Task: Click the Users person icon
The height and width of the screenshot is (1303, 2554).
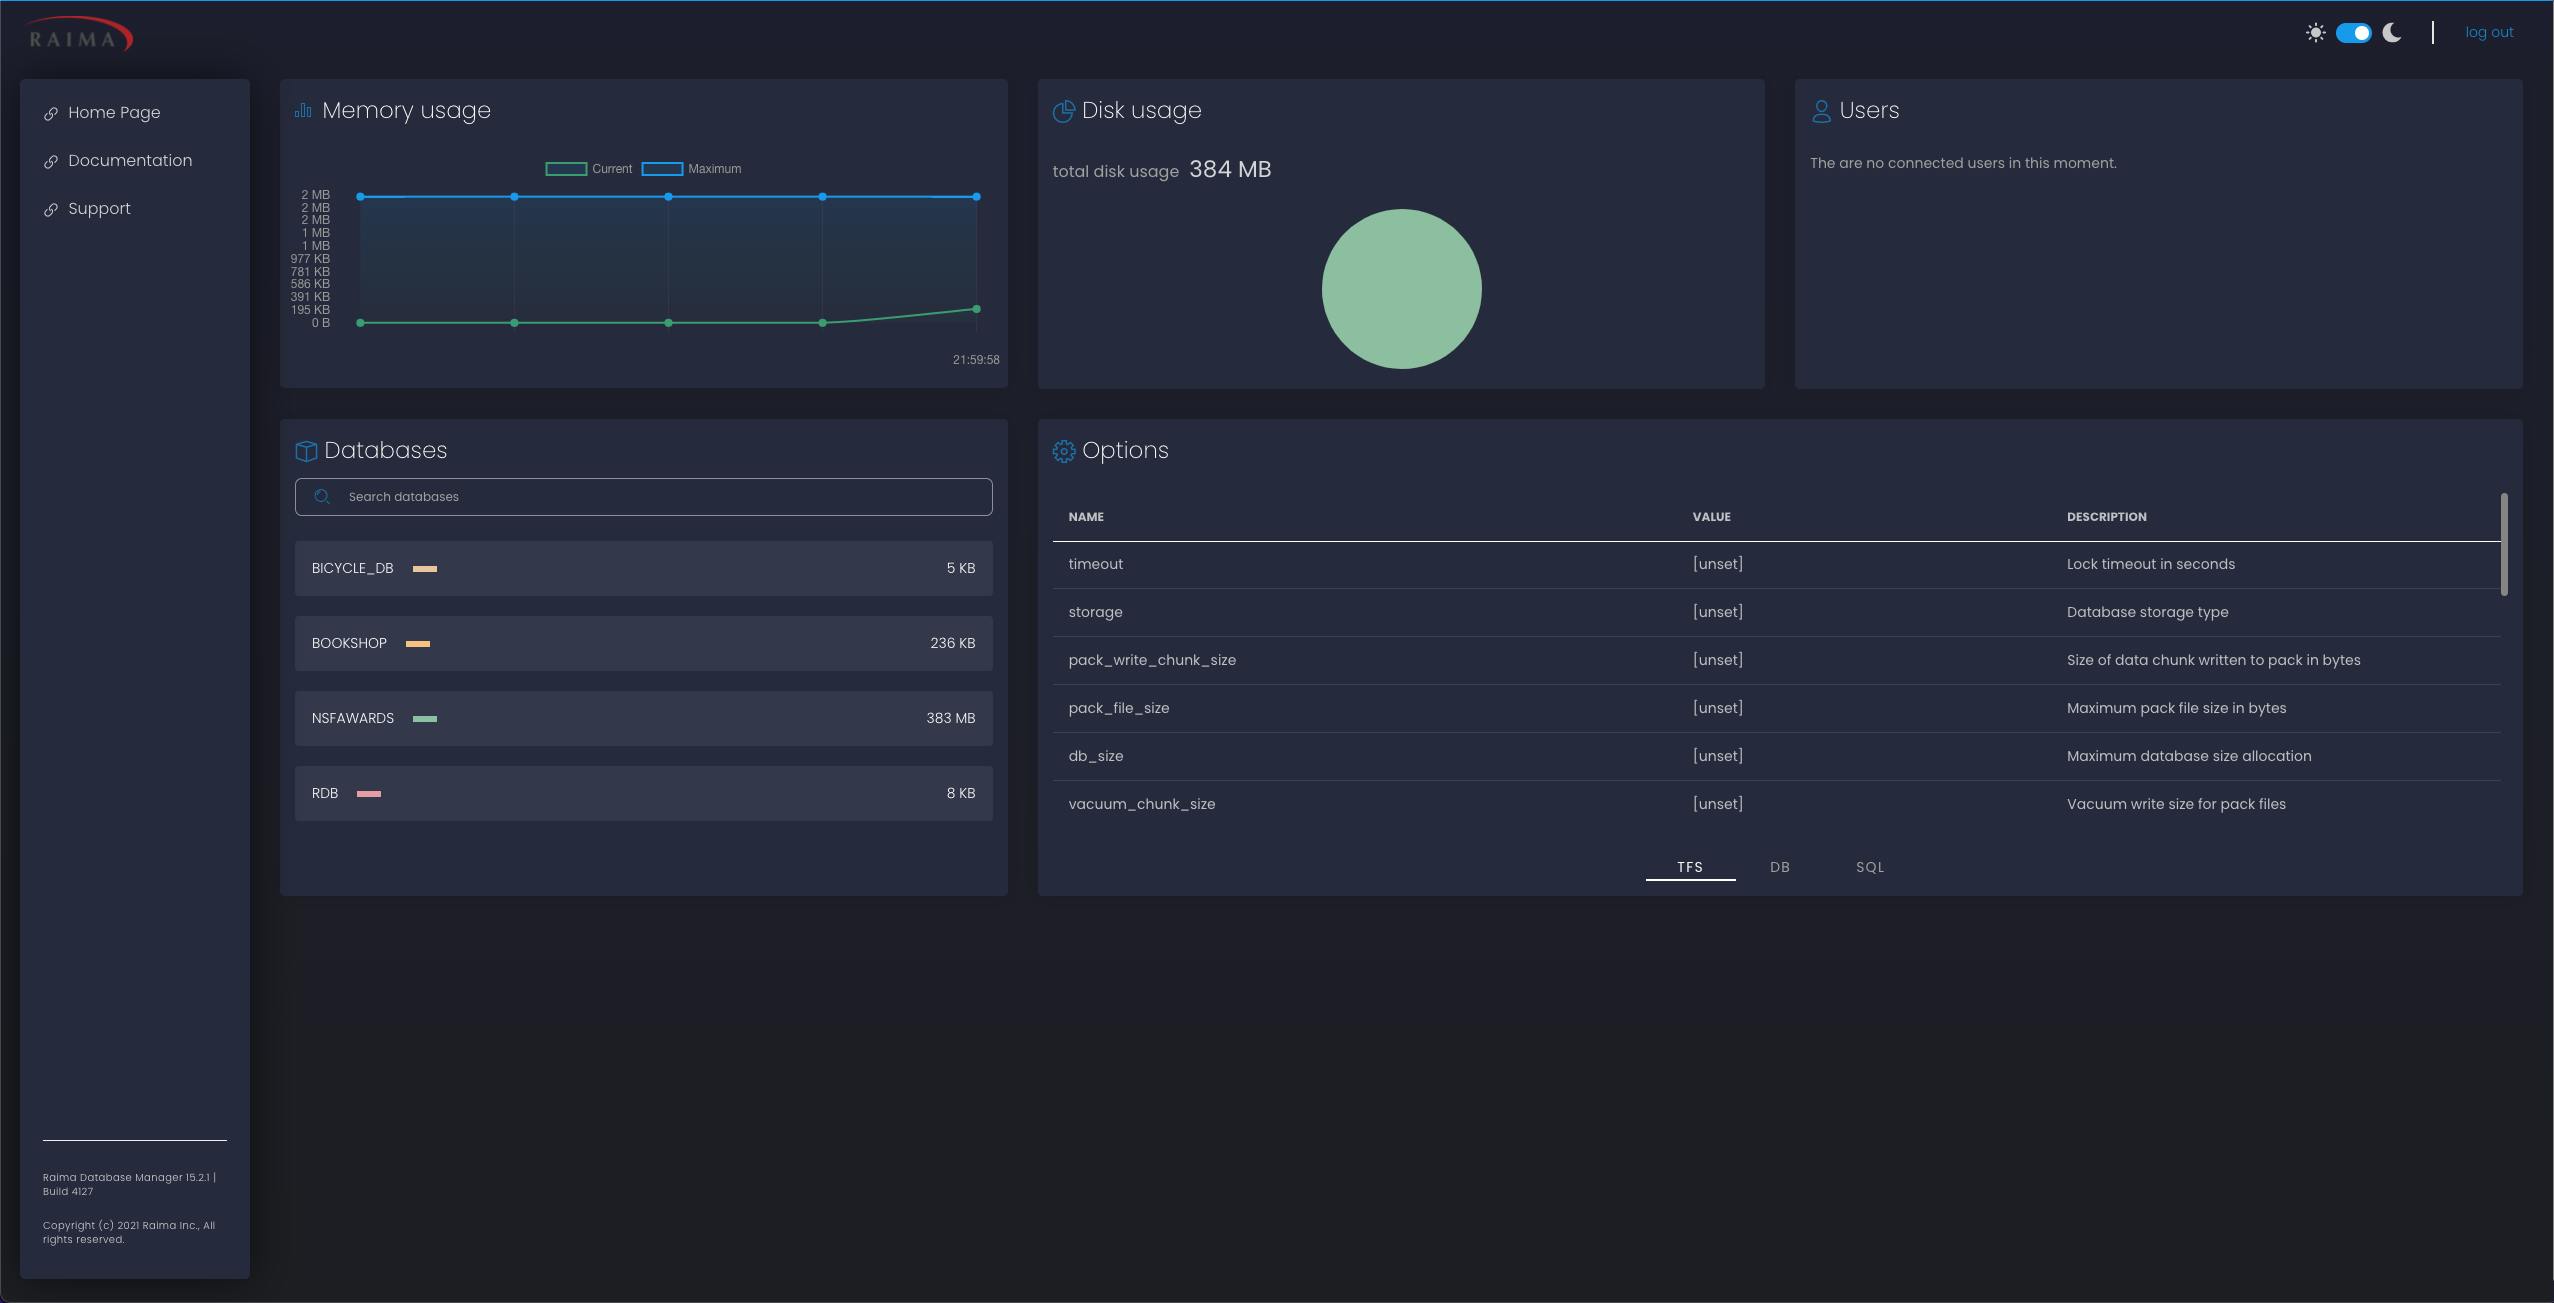Action: point(1821,111)
